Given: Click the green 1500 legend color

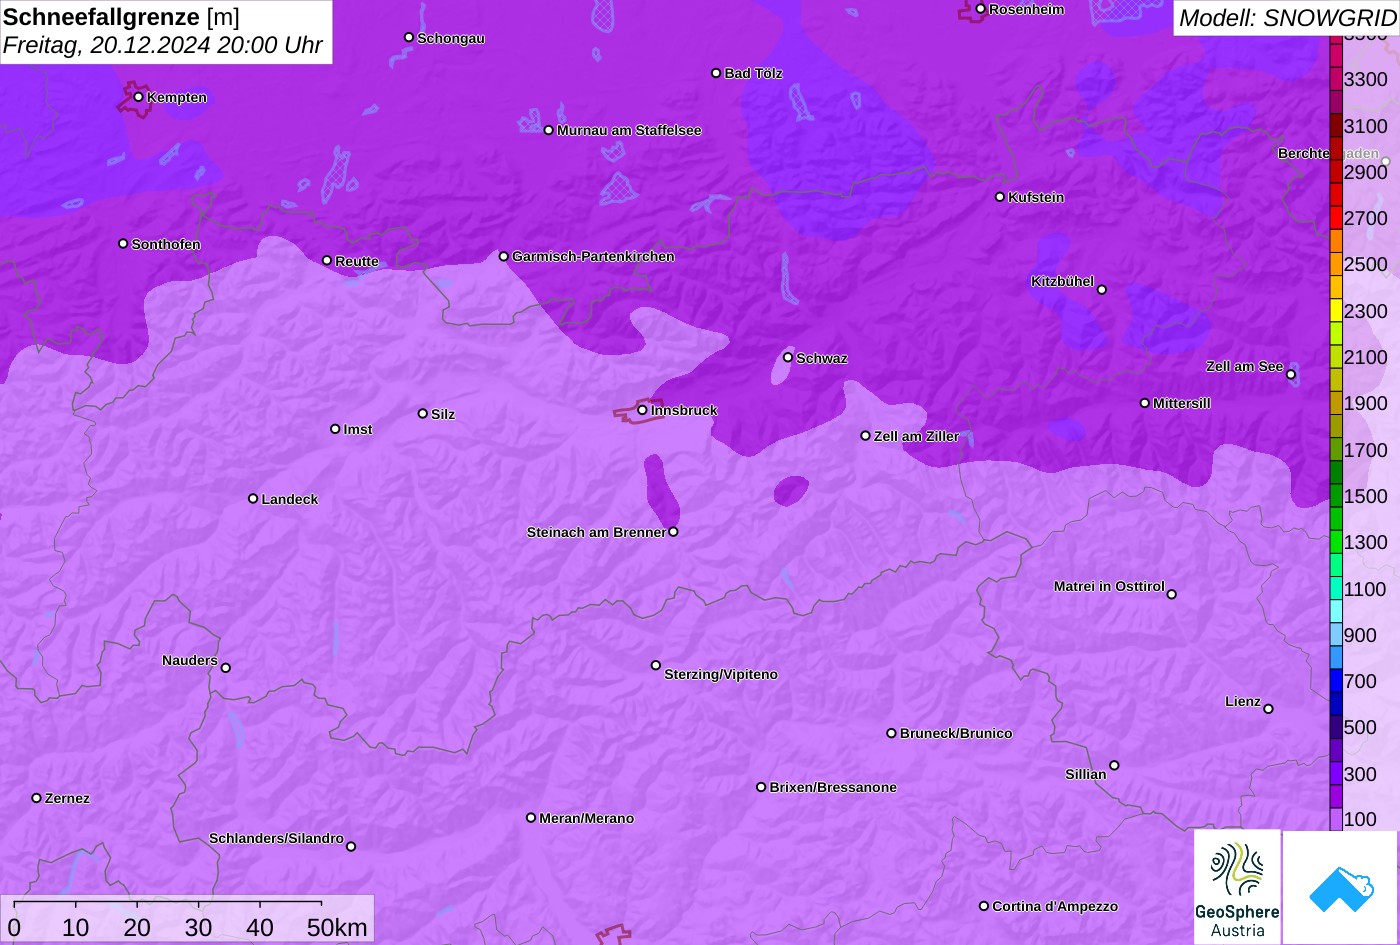Looking at the screenshot, I should coord(1336,496).
